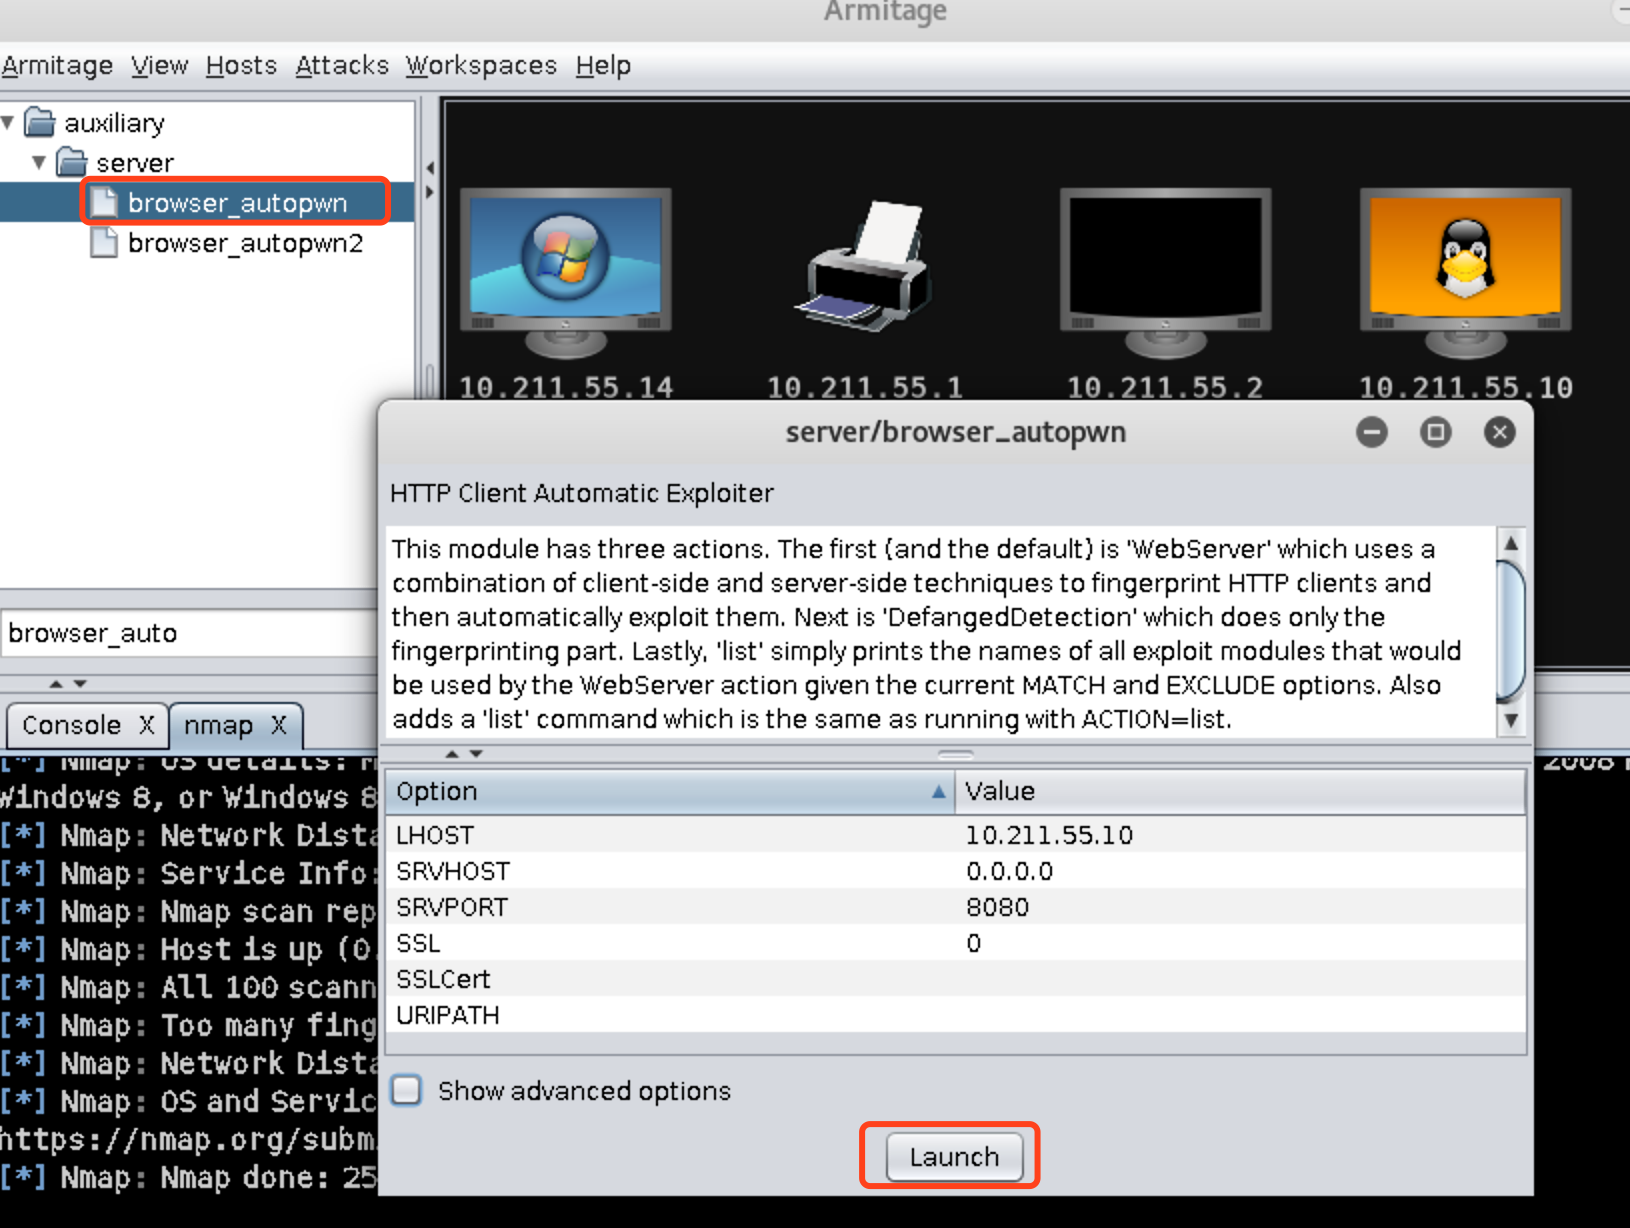Close the Console tab with X

click(147, 724)
